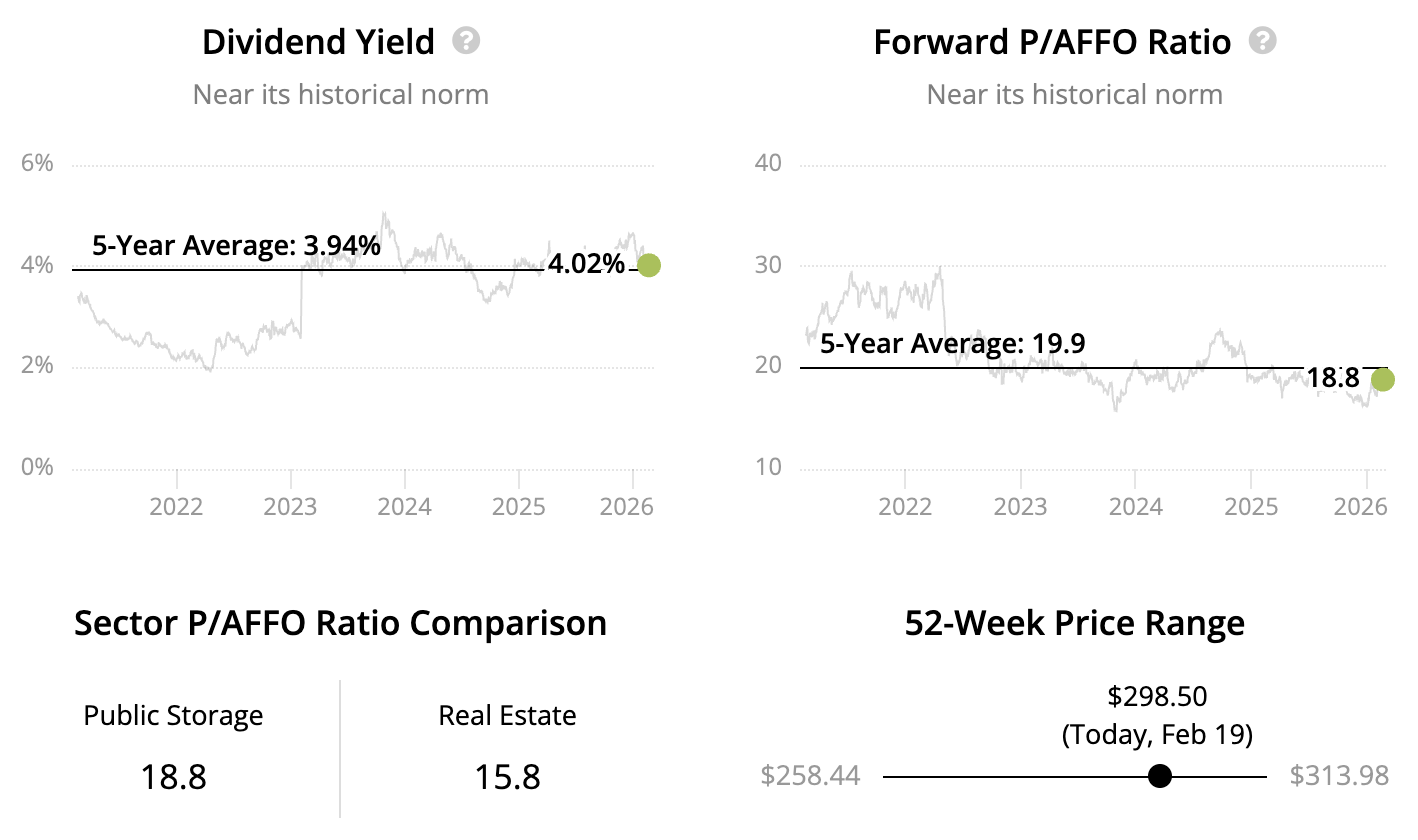Click 2022 on the Dividend Yield chart axis

click(177, 506)
